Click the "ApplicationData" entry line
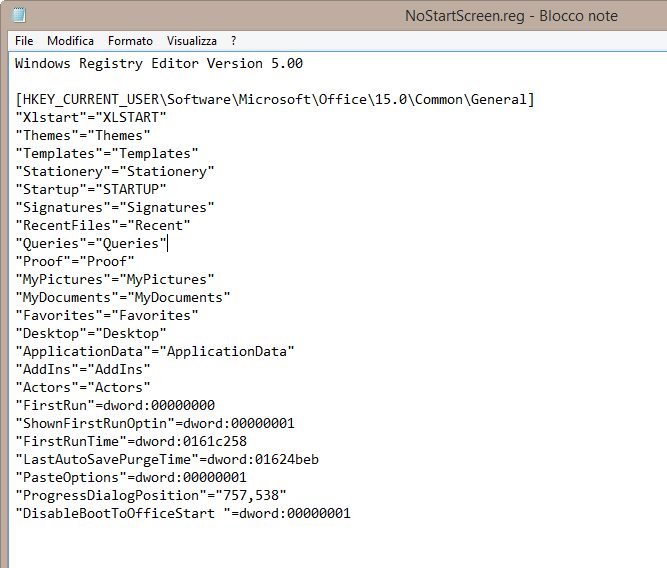This screenshot has width=667, height=568. [155, 352]
